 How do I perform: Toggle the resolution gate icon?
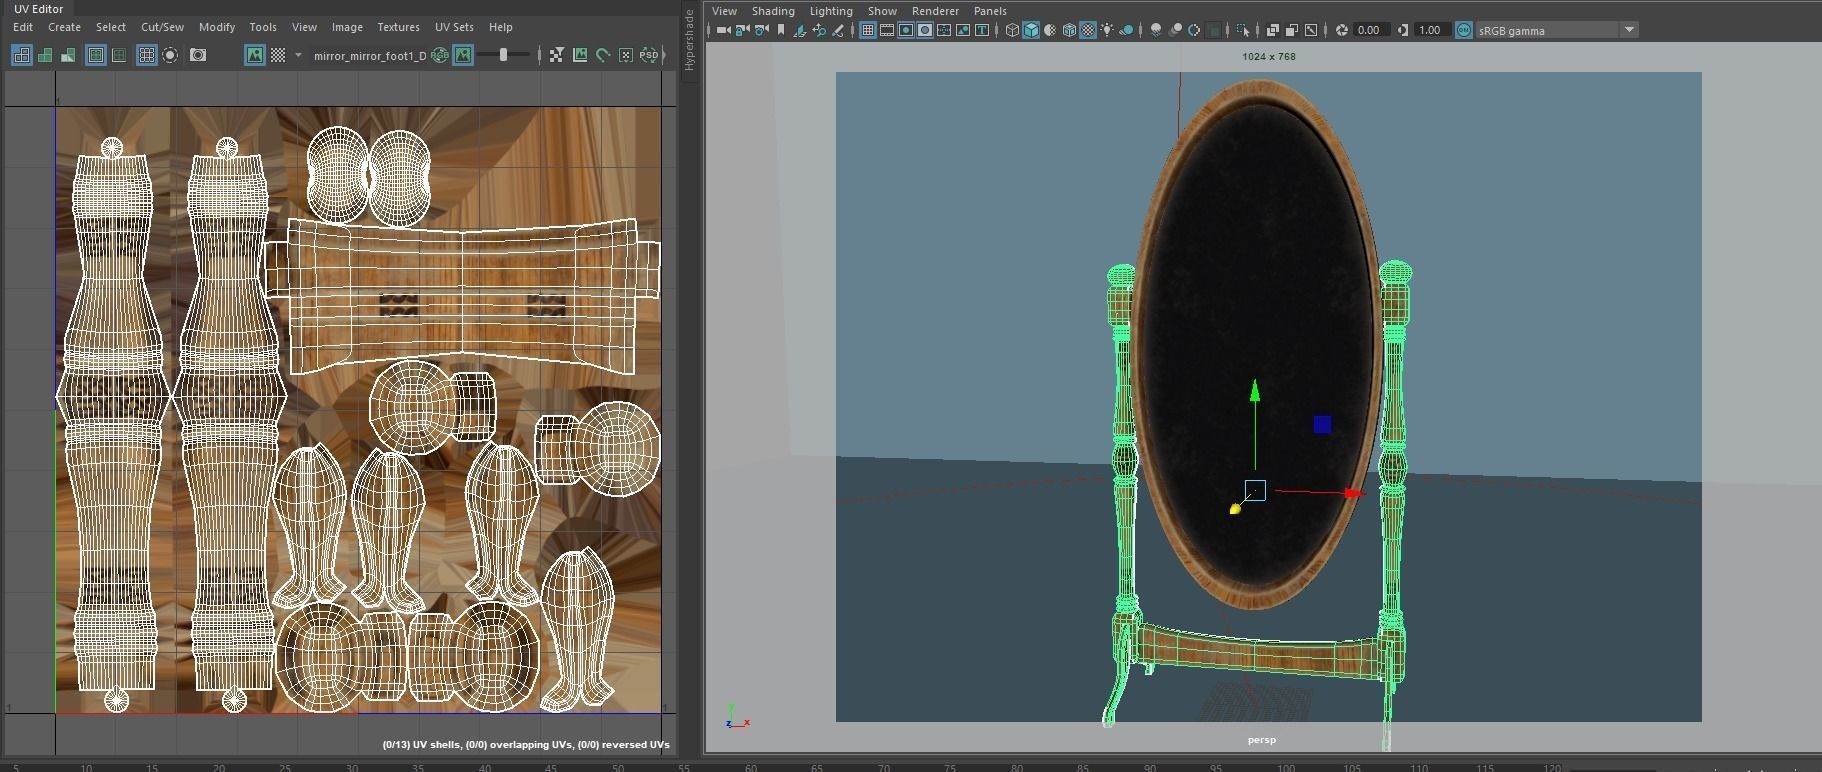906,30
